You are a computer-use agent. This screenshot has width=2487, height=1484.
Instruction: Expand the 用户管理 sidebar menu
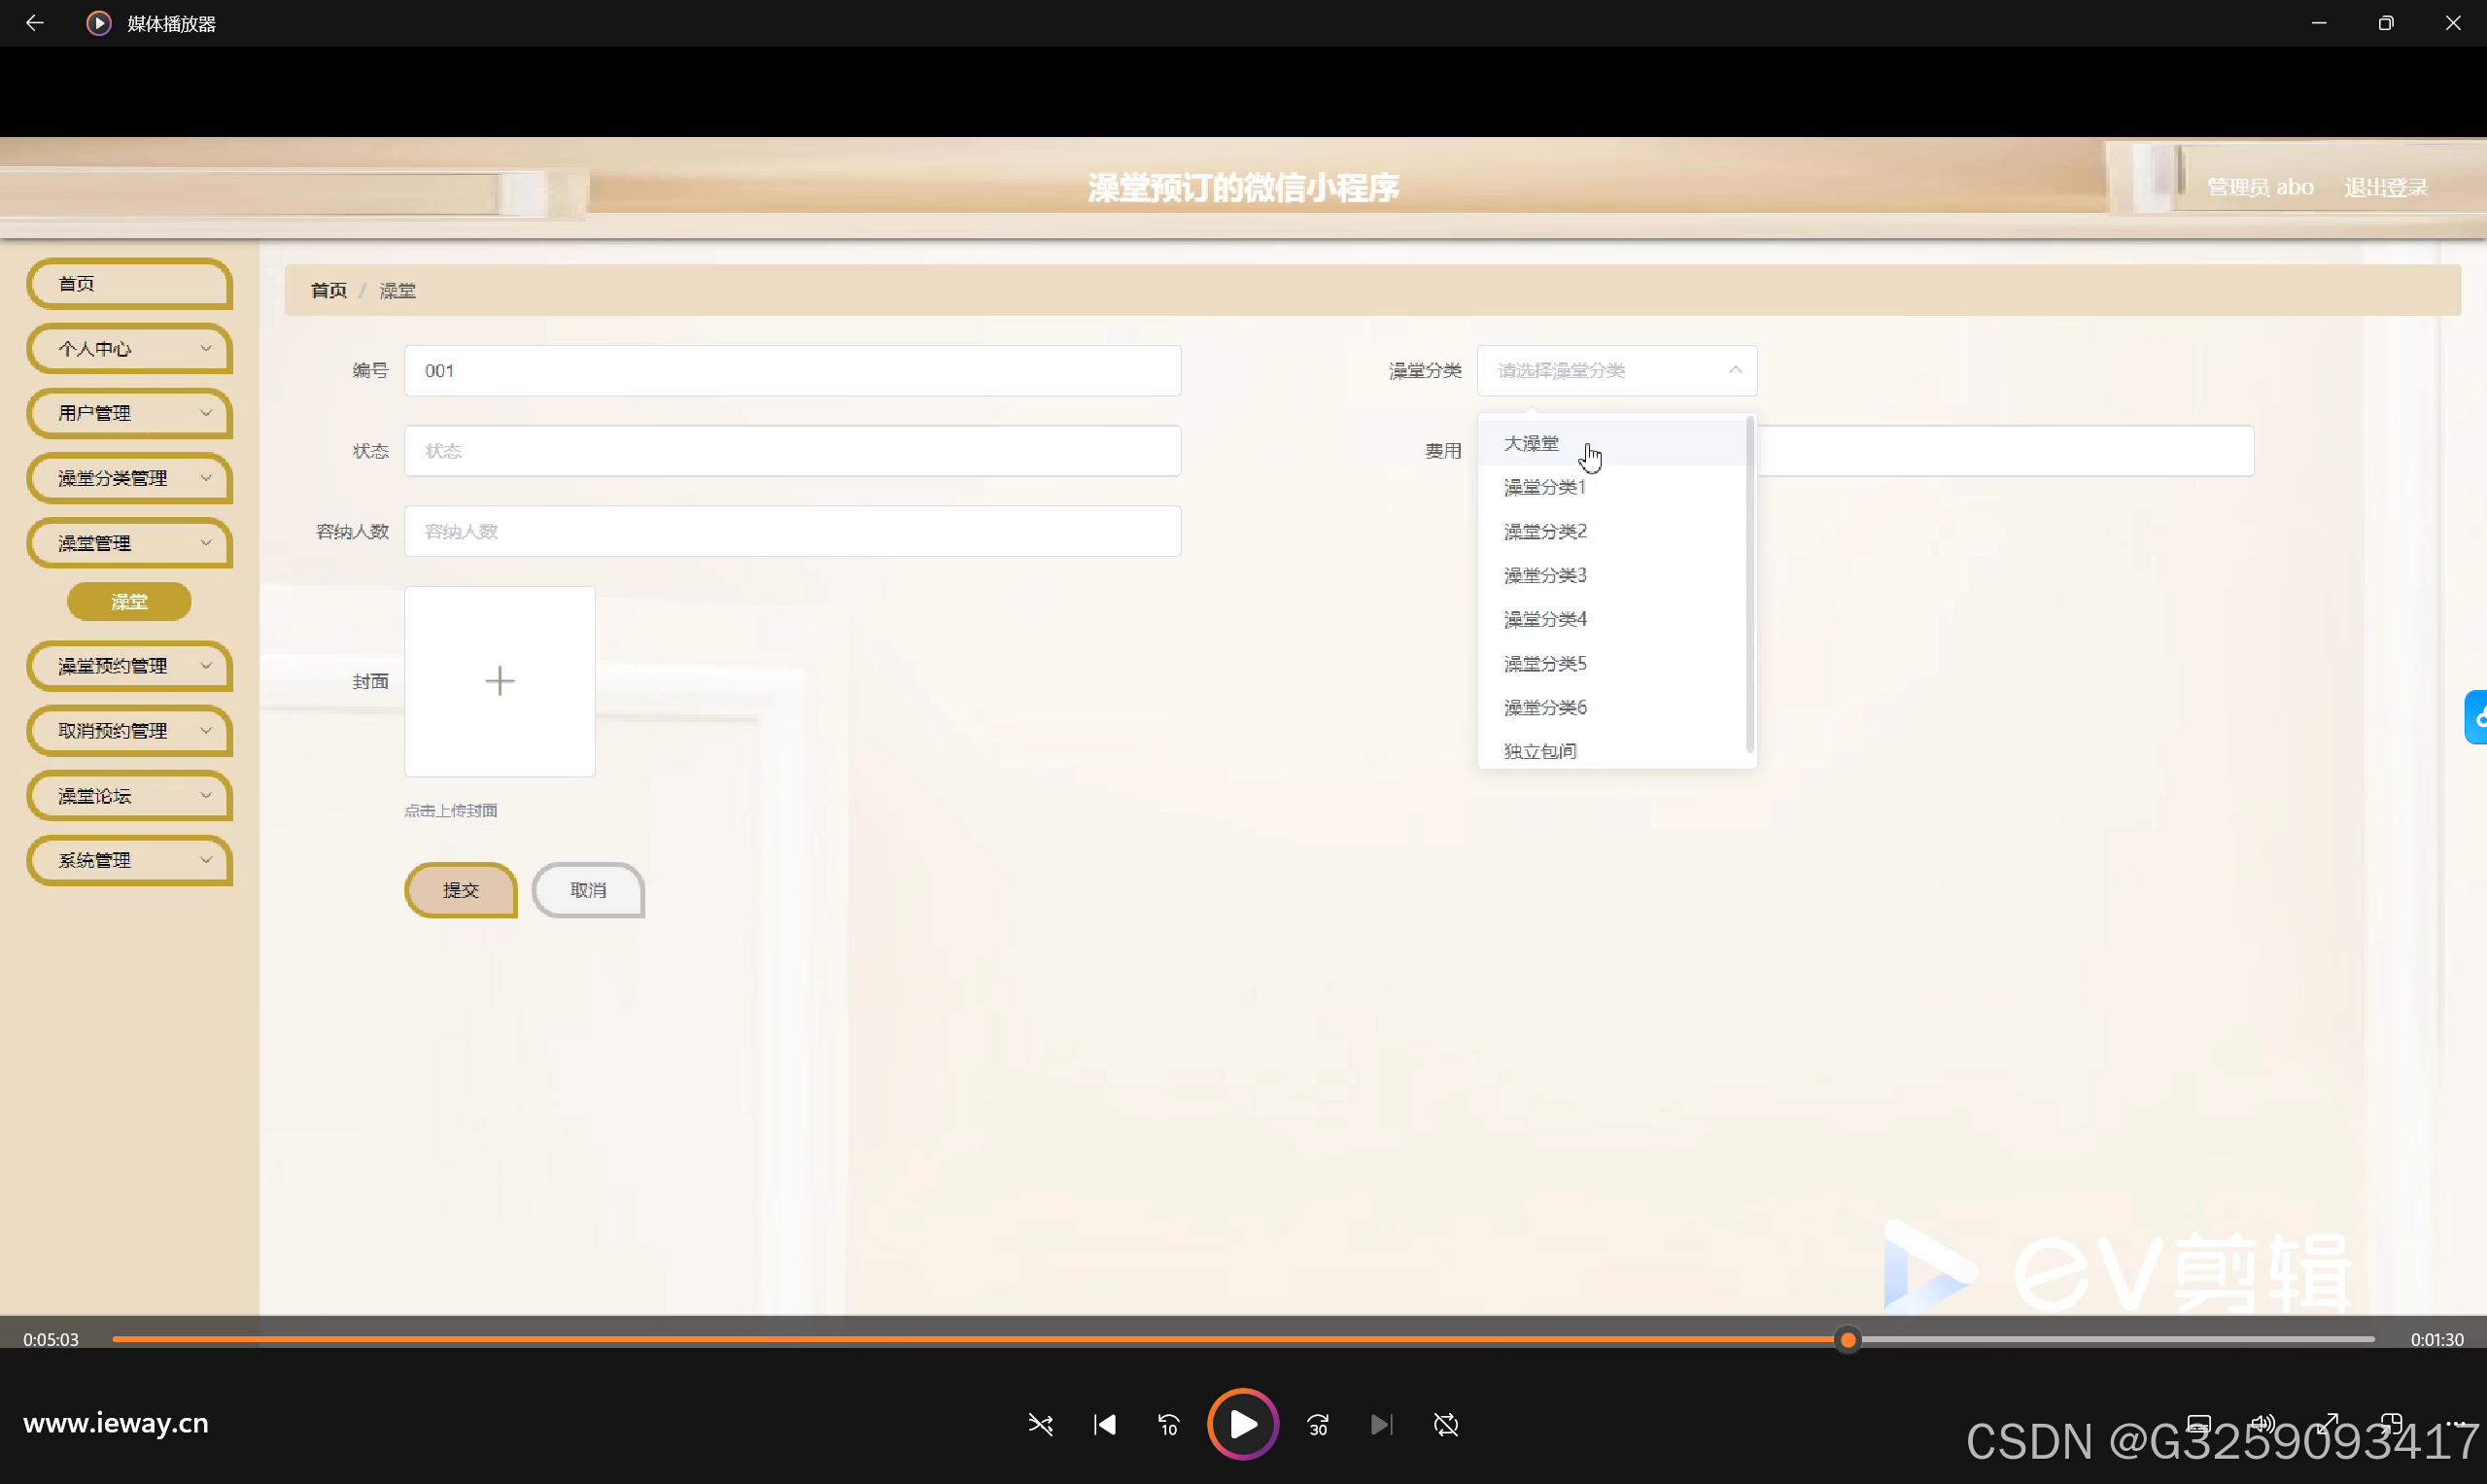click(x=130, y=413)
